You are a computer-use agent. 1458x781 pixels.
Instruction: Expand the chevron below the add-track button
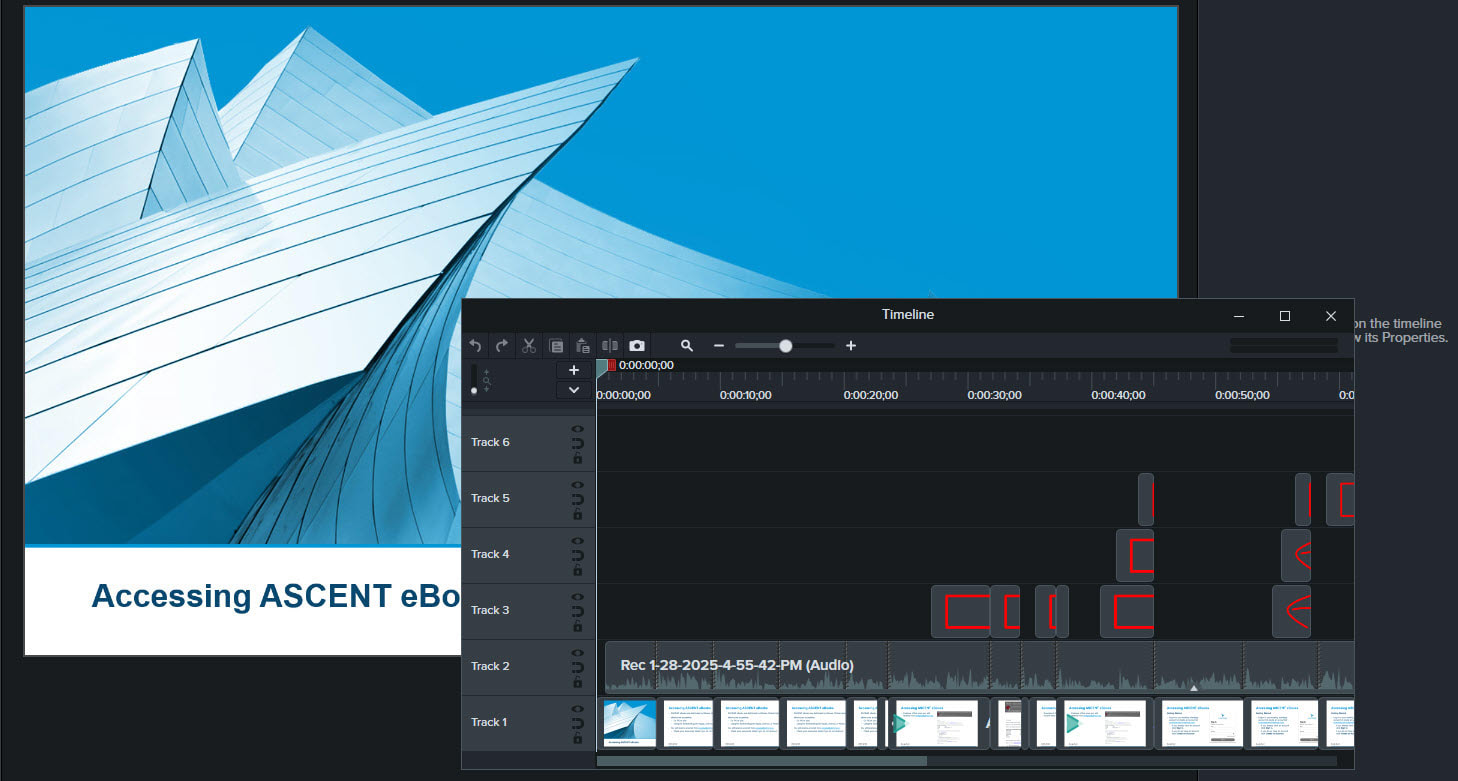coord(574,390)
